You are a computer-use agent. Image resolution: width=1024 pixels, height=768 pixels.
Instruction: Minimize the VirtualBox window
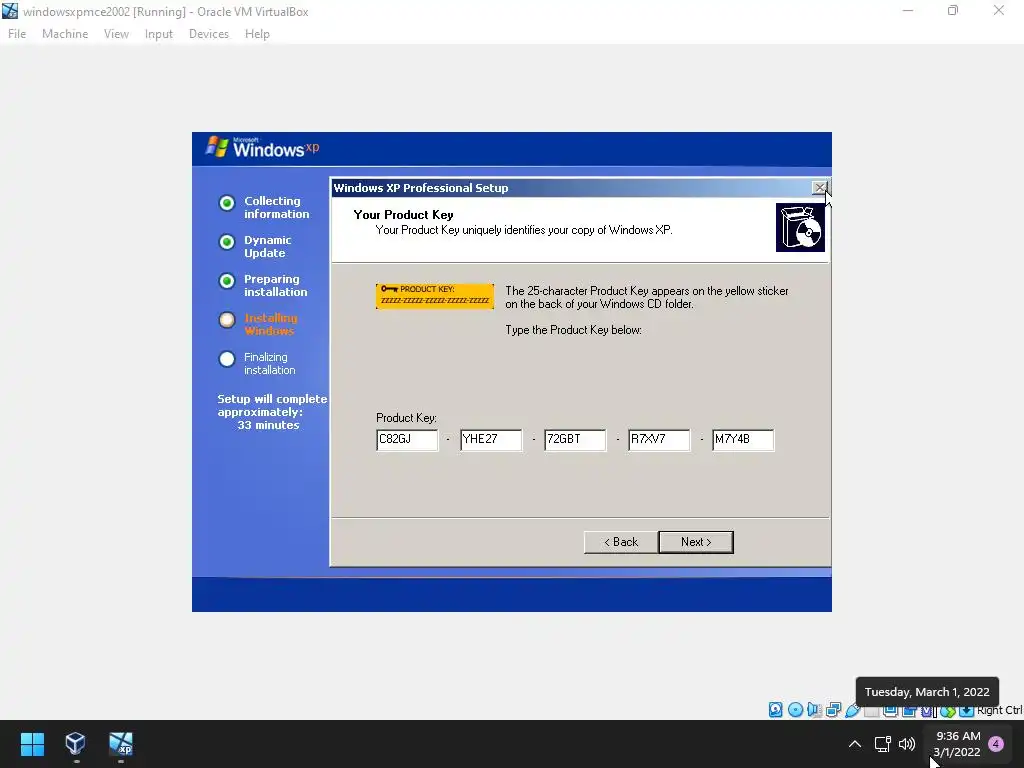pos(908,11)
